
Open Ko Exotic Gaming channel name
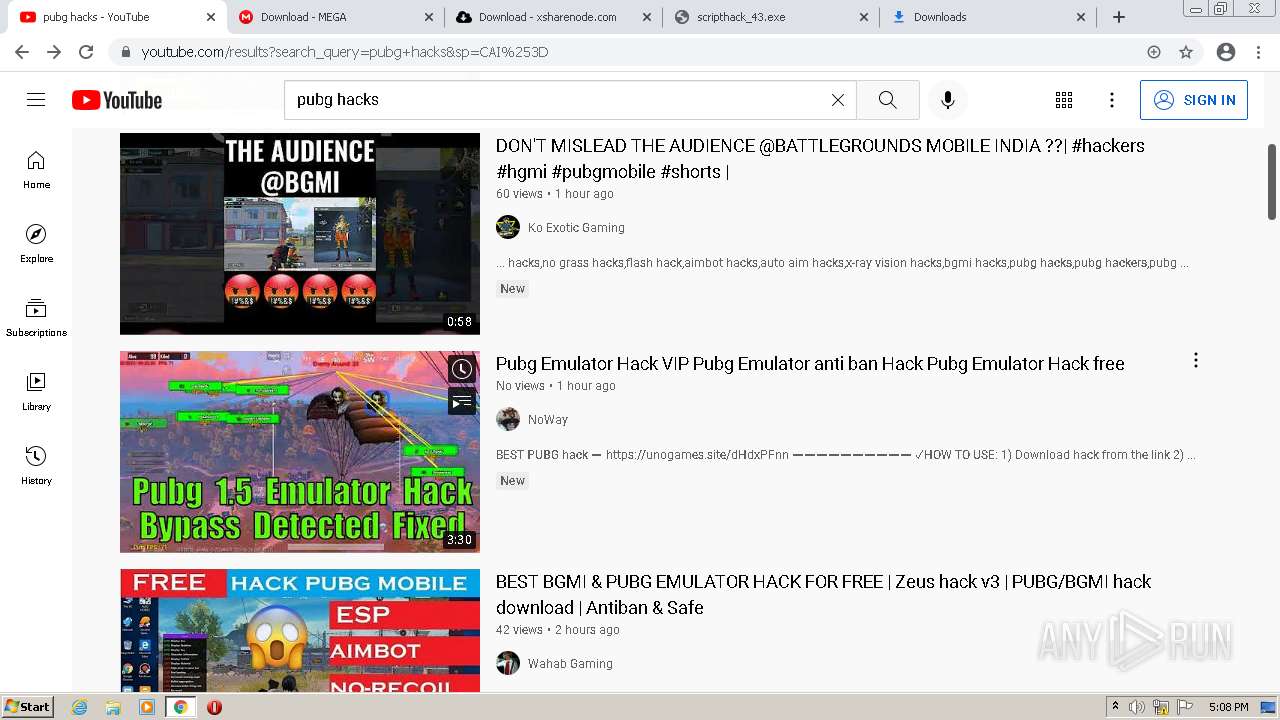pyautogui.click(x=576, y=227)
